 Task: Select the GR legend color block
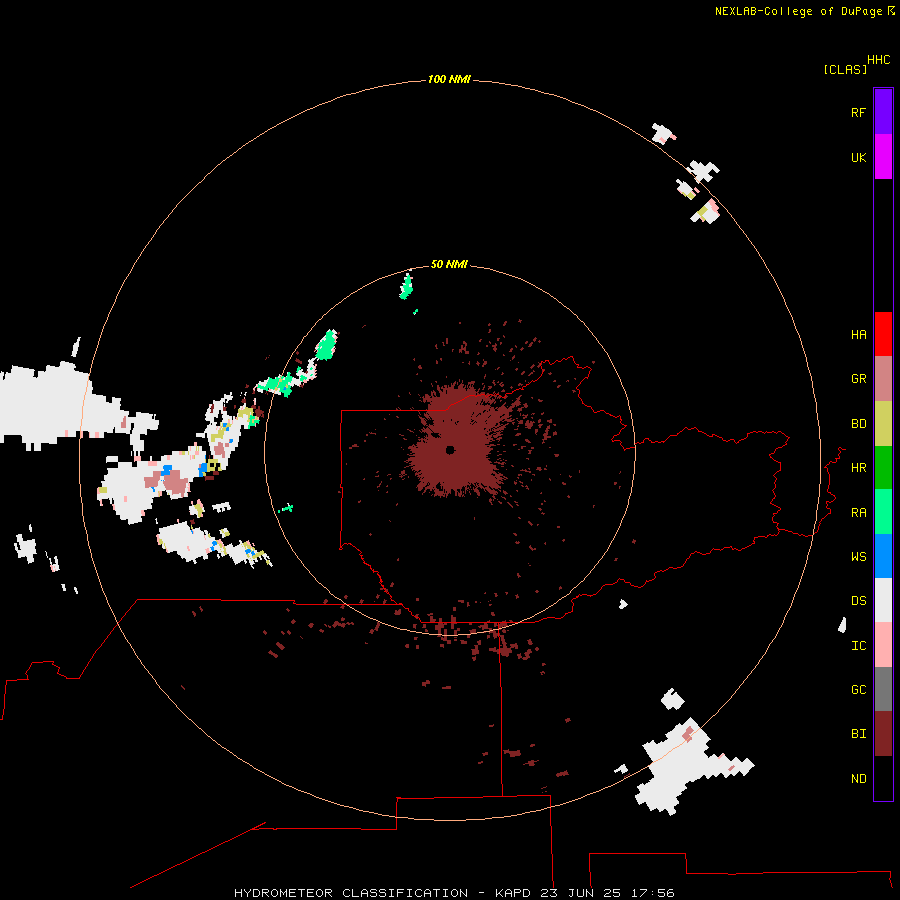pos(883,379)
